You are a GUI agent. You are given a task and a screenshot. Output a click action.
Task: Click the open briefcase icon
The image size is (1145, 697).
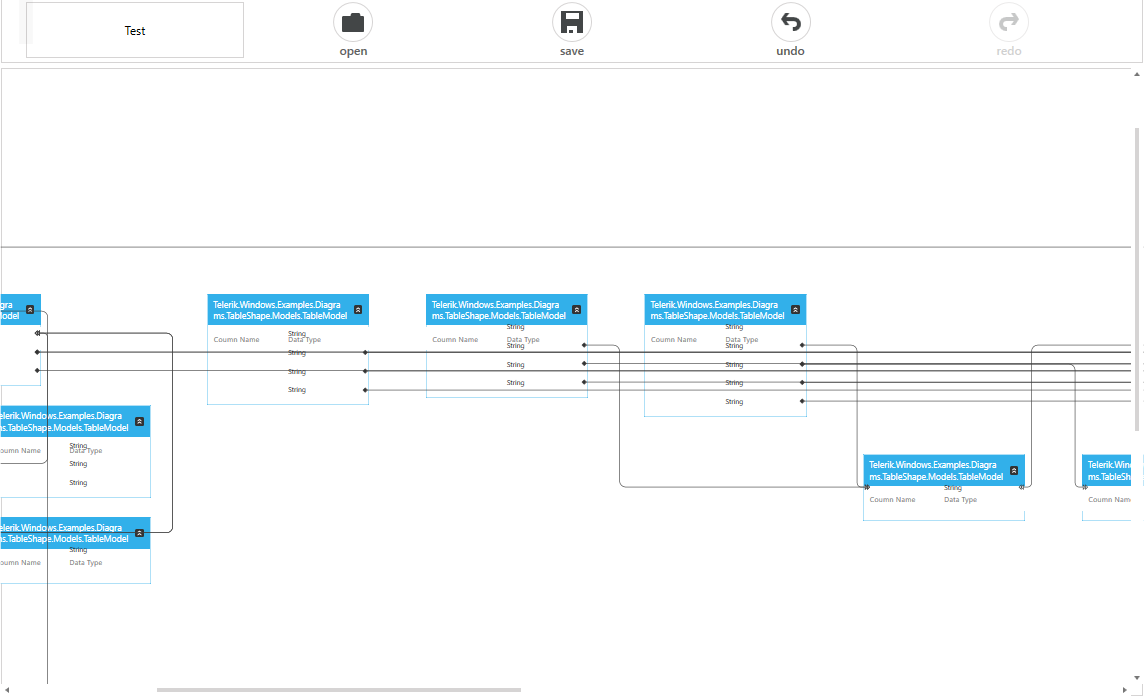tap(353, 23)
